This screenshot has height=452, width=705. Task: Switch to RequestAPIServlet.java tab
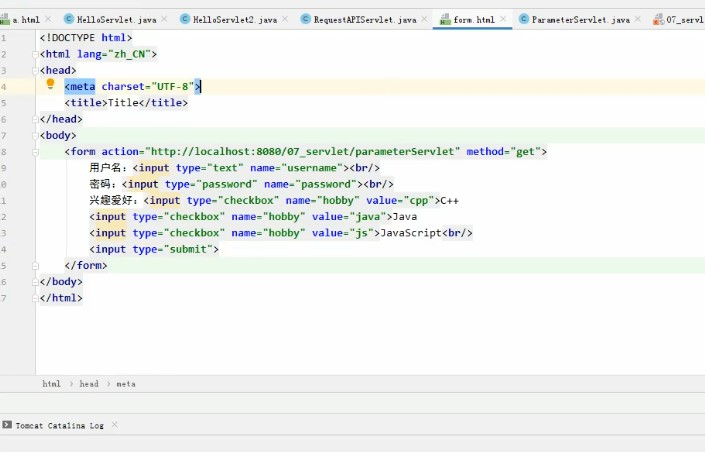pyautogui.click(x=365, y=20)
